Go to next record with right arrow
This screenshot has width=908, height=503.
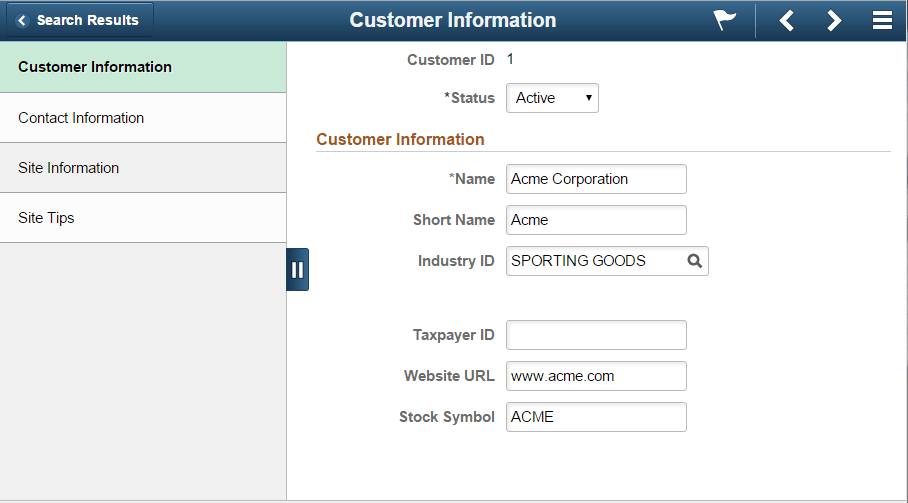[x=834, y=21]
